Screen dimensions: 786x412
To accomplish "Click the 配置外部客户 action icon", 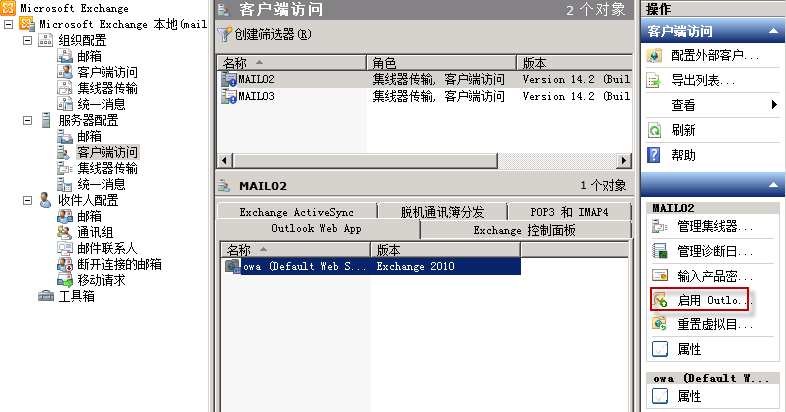I will [654, 55].
